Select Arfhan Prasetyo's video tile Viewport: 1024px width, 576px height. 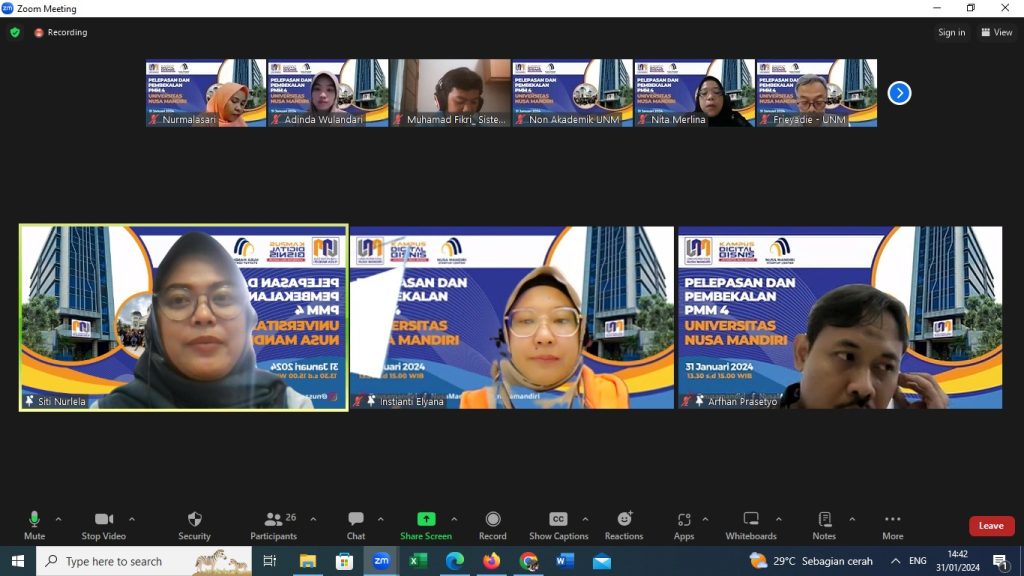[x=840, y=317]
